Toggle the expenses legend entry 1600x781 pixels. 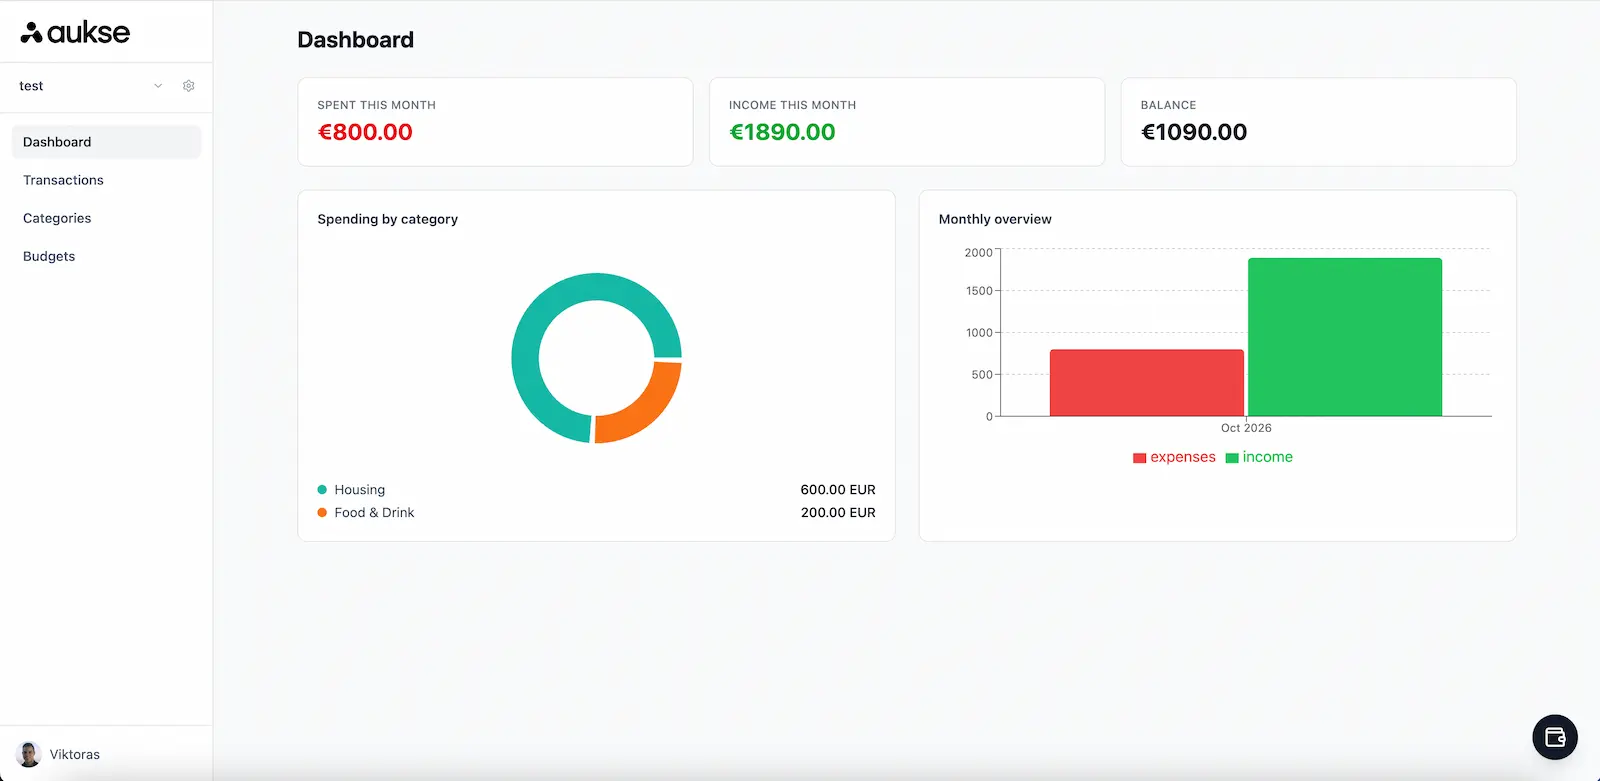pyautogui.click(x=1174, y=457)
